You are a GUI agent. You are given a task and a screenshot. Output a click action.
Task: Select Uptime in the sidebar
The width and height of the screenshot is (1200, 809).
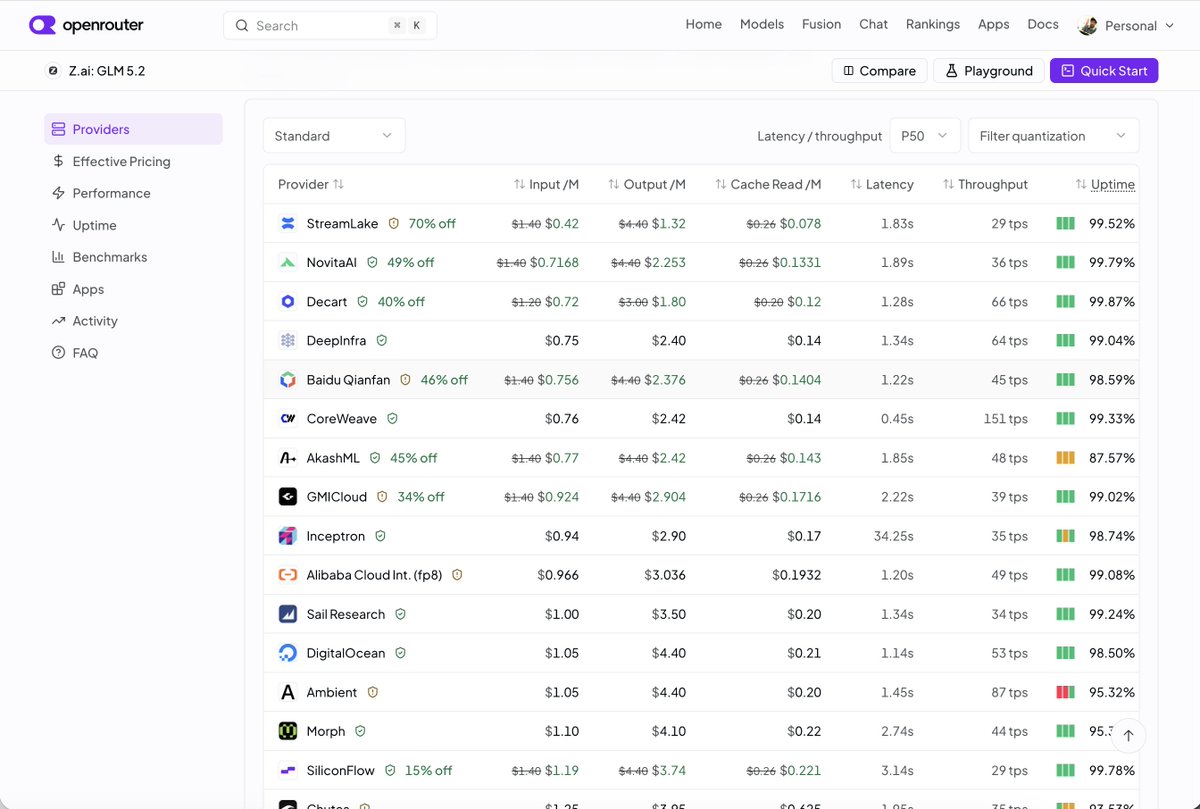point(133,225)
